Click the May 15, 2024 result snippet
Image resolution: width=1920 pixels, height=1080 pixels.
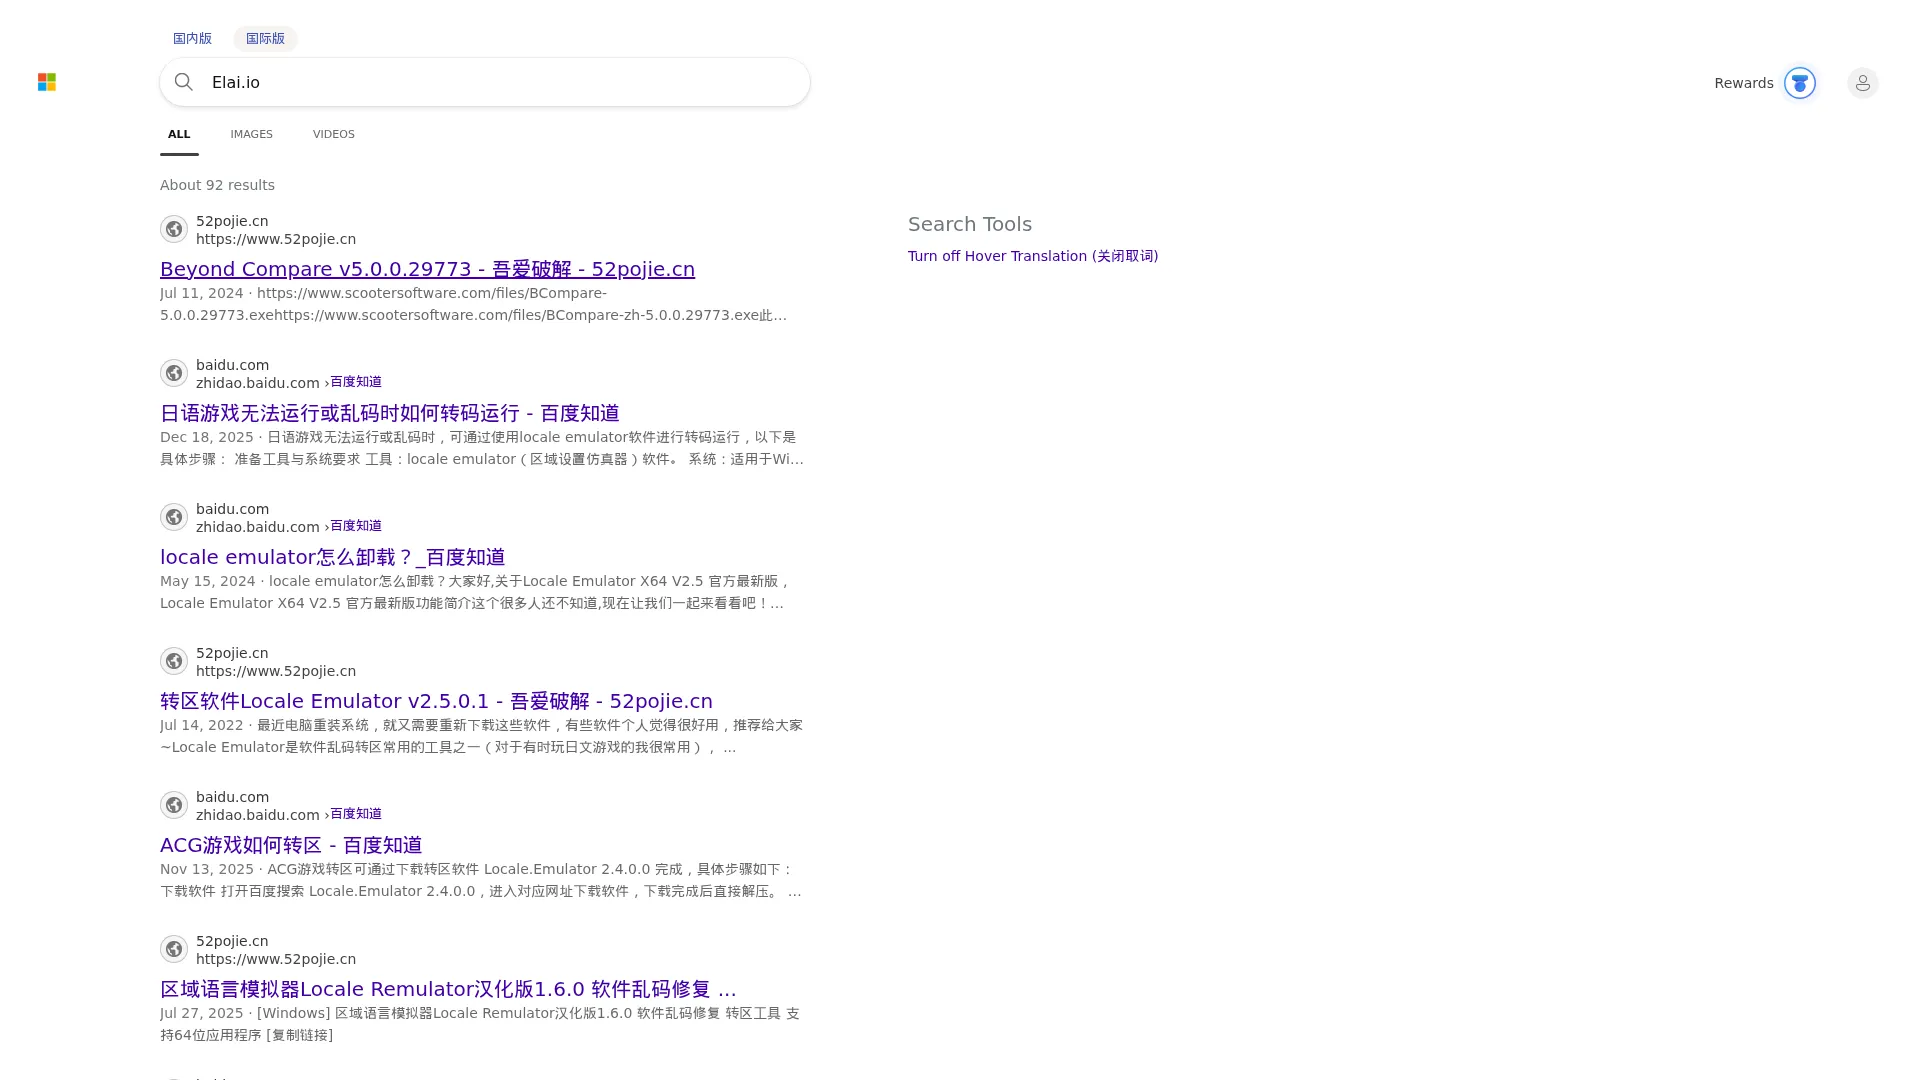476,592
